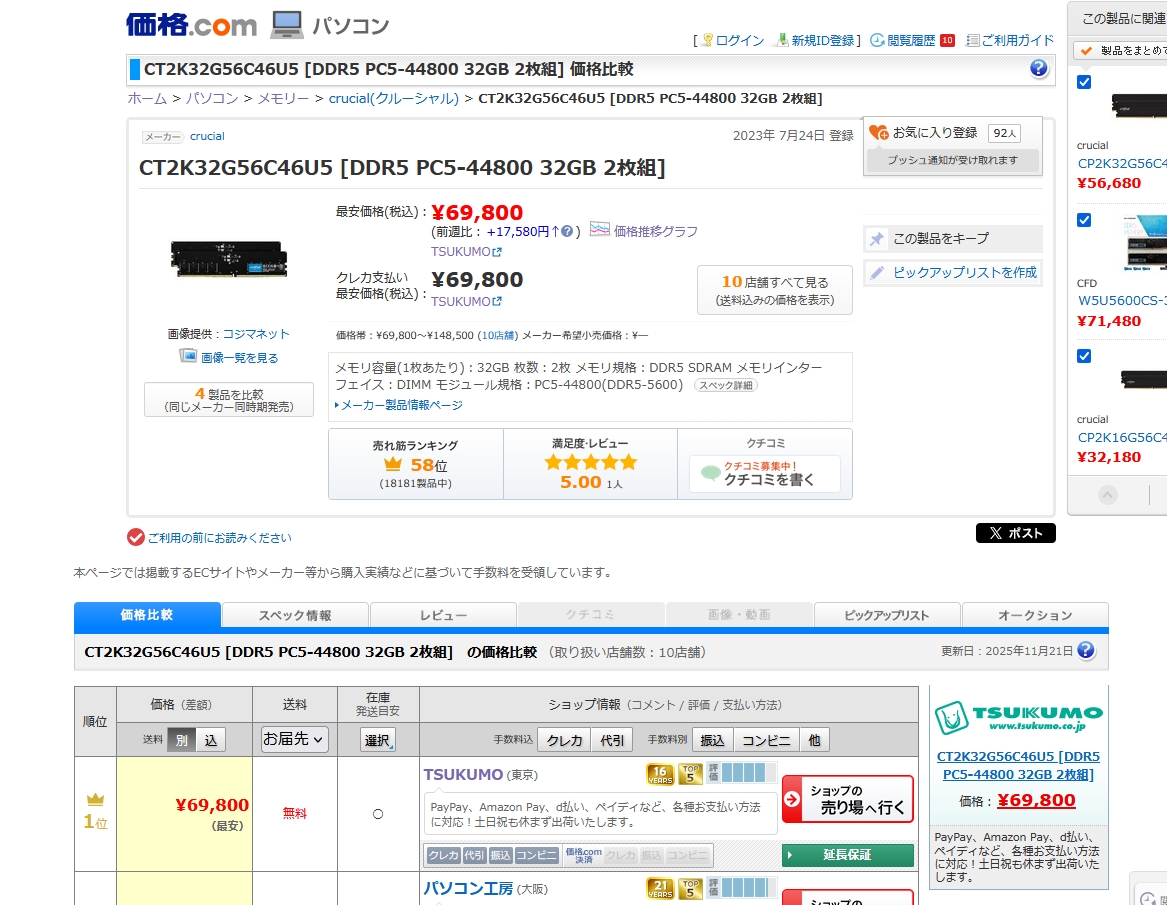Share on X with the ポスト button
This screenshot has width=1167, height=905.
pyautogui.click(x=1015, y=533)
